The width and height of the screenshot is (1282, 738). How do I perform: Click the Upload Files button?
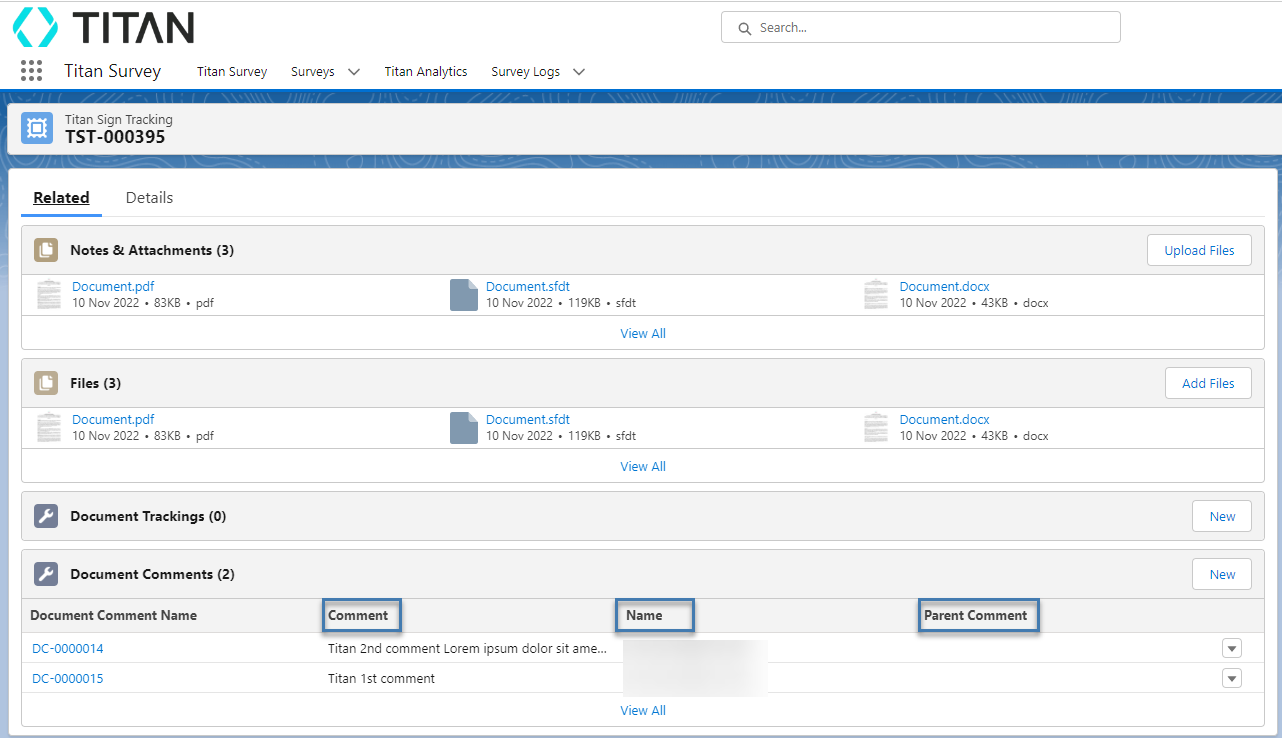(1199, 250)
